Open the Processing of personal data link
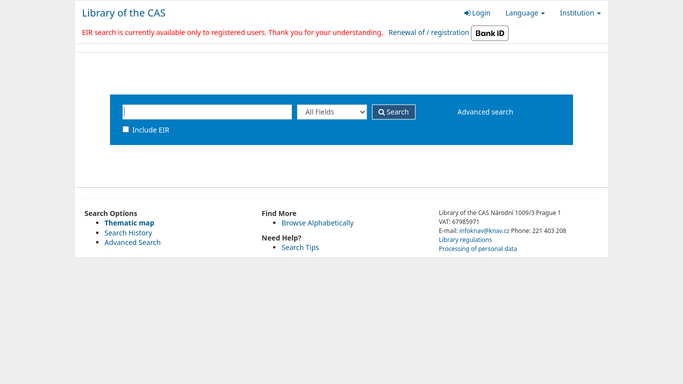Image resolution: width=683 pixels, height=384 pixels. 478,249
